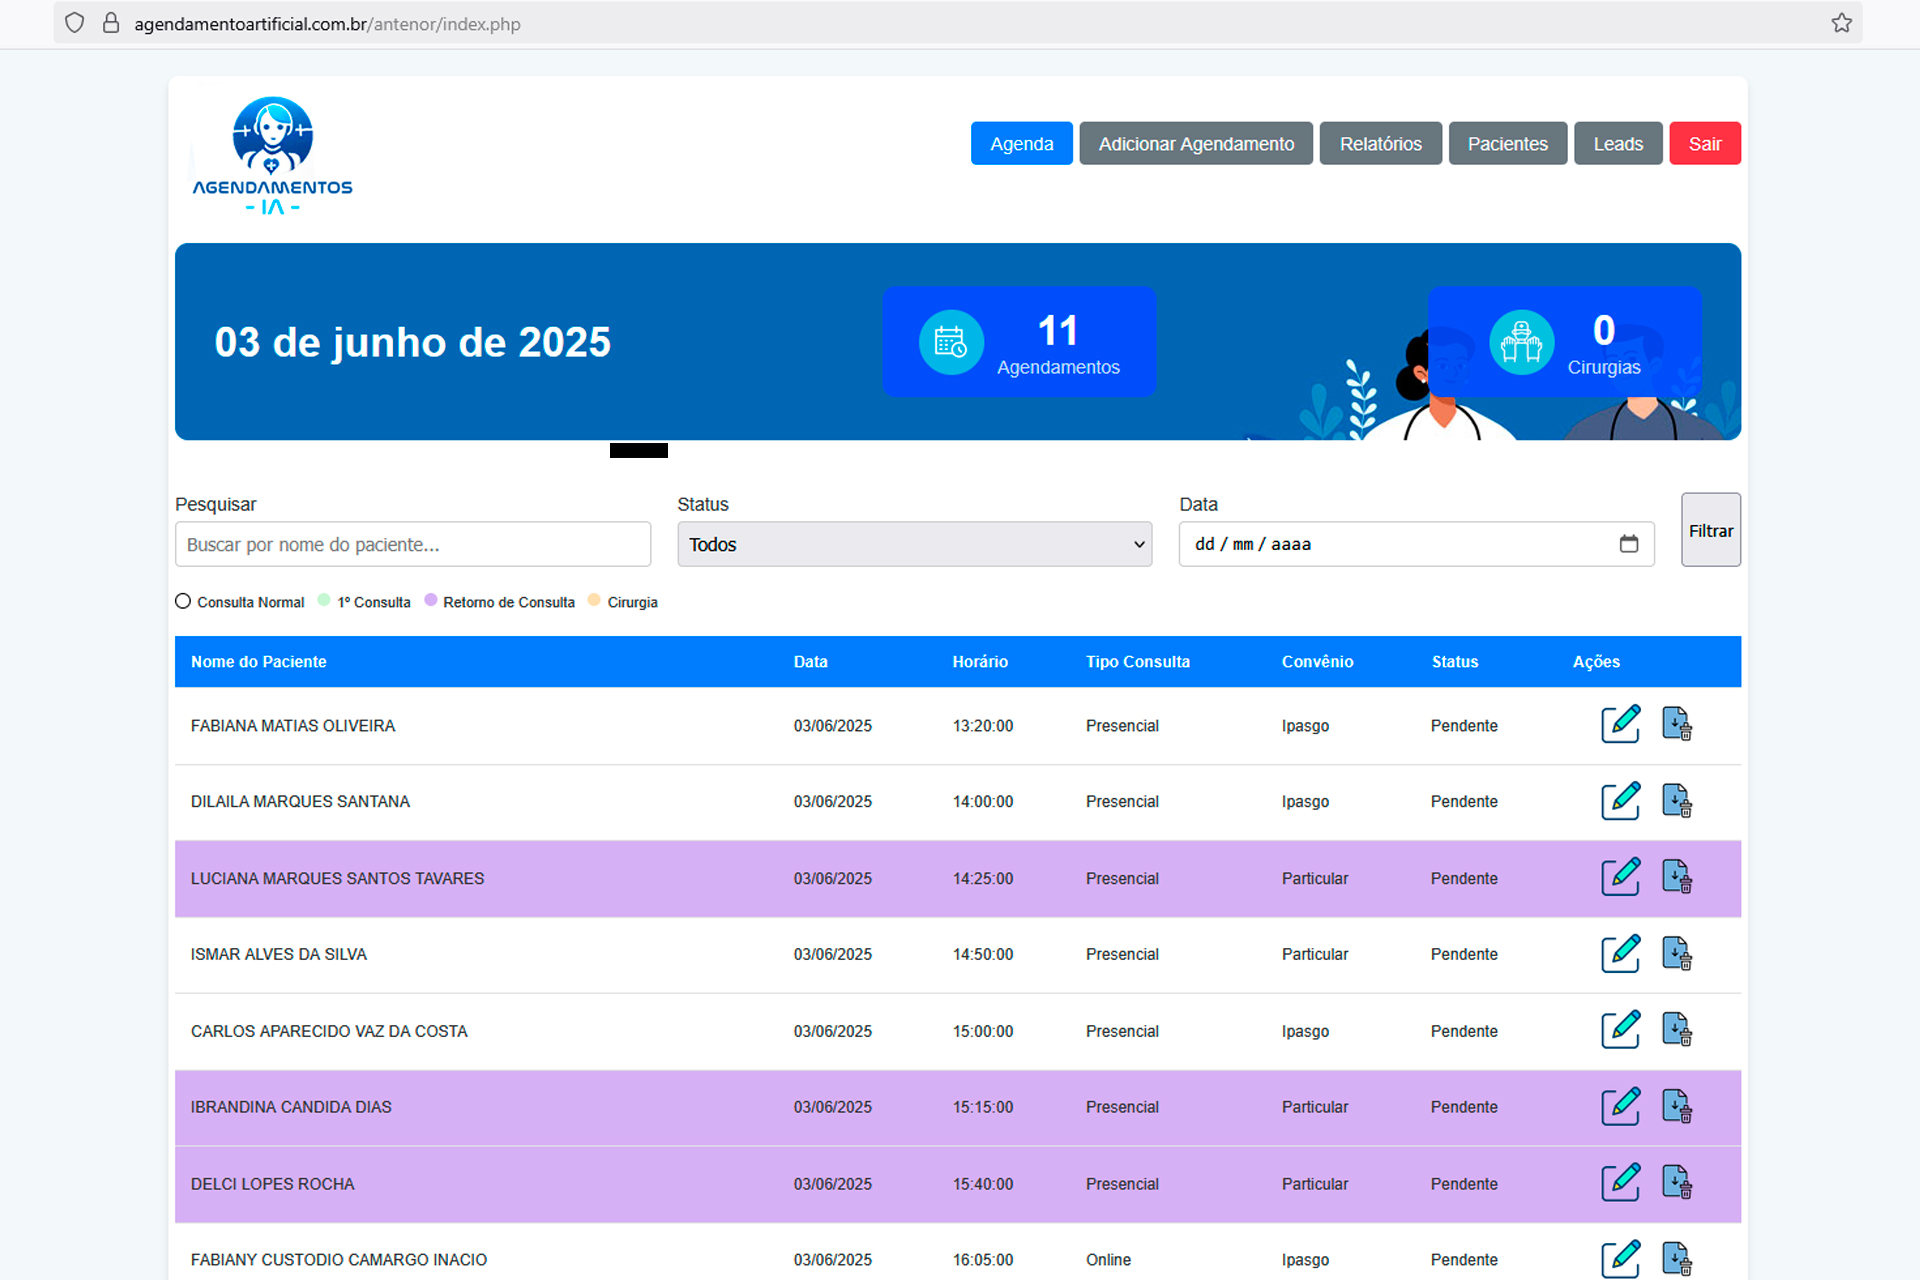The image size is (1920, 1280).
Task: Click the Cirurgias surgeon icon
Action: pyautogui.click(x=1521, y=343)
